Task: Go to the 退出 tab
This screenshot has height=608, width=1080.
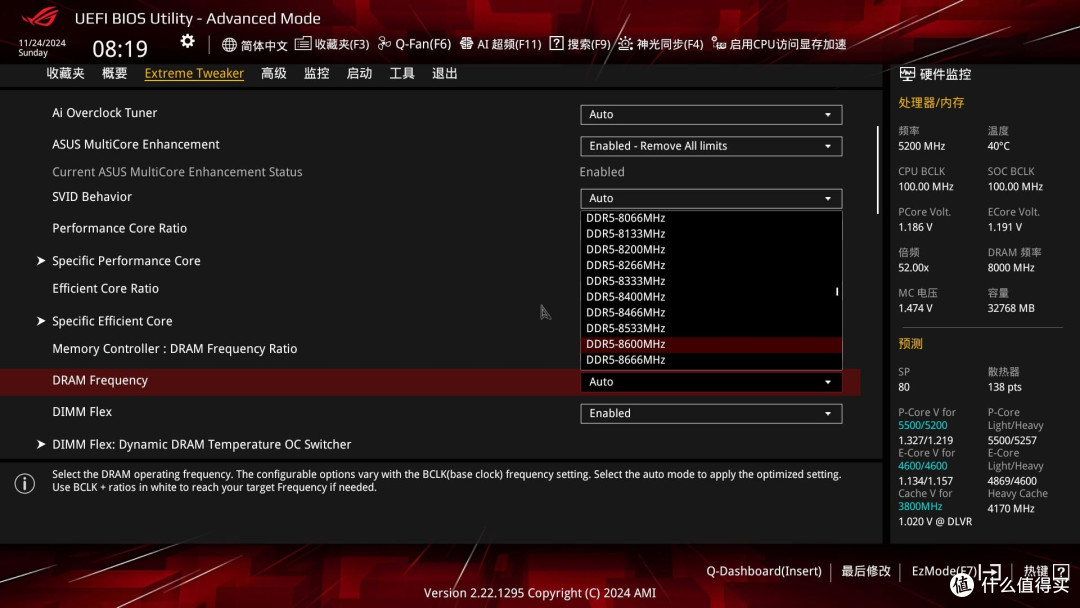Action: pyautogui.click(x=444, y=74)
